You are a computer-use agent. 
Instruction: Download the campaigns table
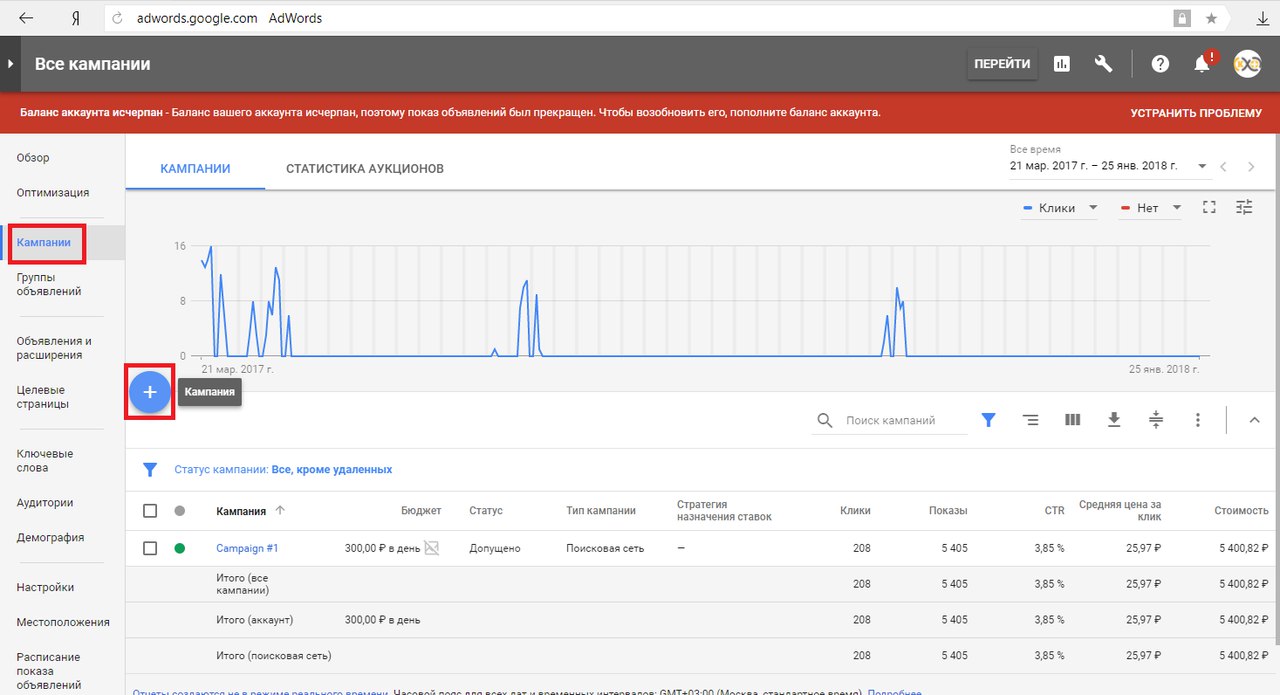1114,421
